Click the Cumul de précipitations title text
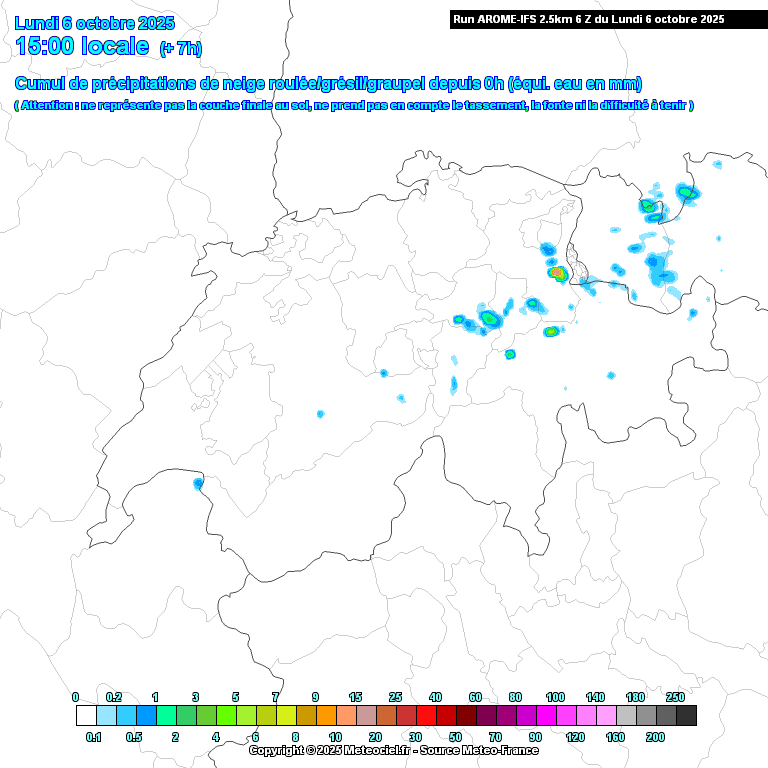Image resolution: width=768 pixels, height=768 pixels. point(328,84)
